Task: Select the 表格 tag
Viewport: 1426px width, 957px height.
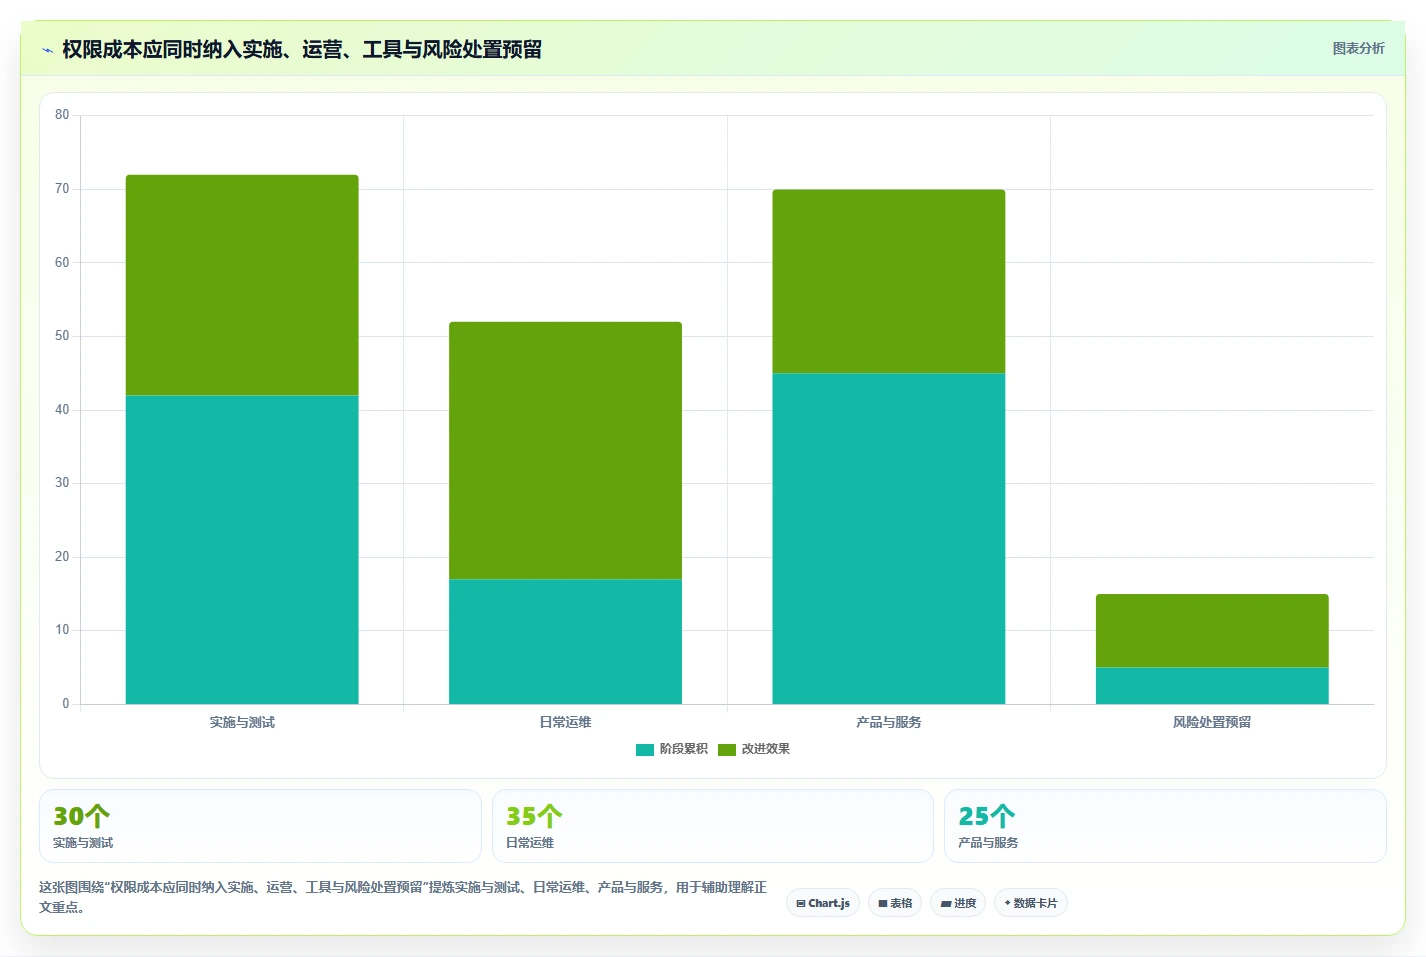Action: [895, 903]
